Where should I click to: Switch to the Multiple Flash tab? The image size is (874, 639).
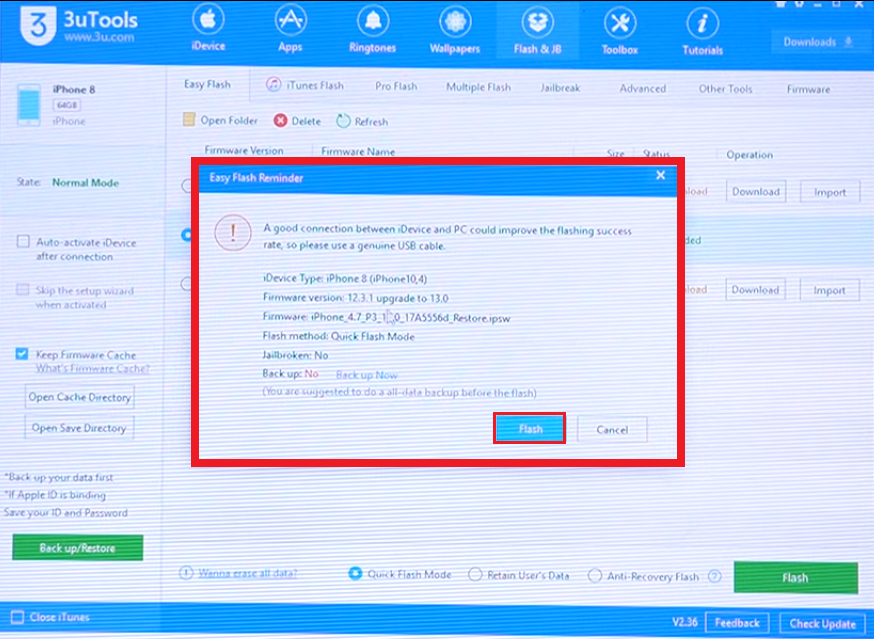[x=478, y=87]
